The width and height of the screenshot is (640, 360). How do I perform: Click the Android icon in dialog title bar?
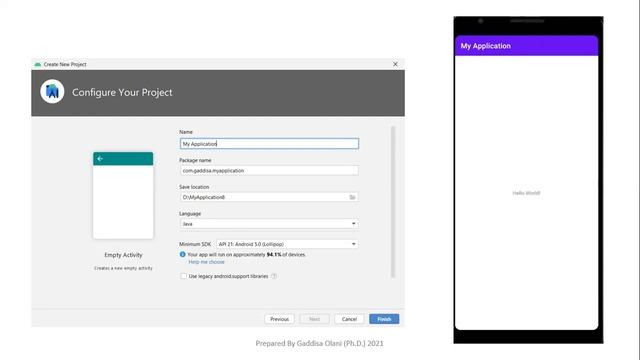tap(38, 64)
